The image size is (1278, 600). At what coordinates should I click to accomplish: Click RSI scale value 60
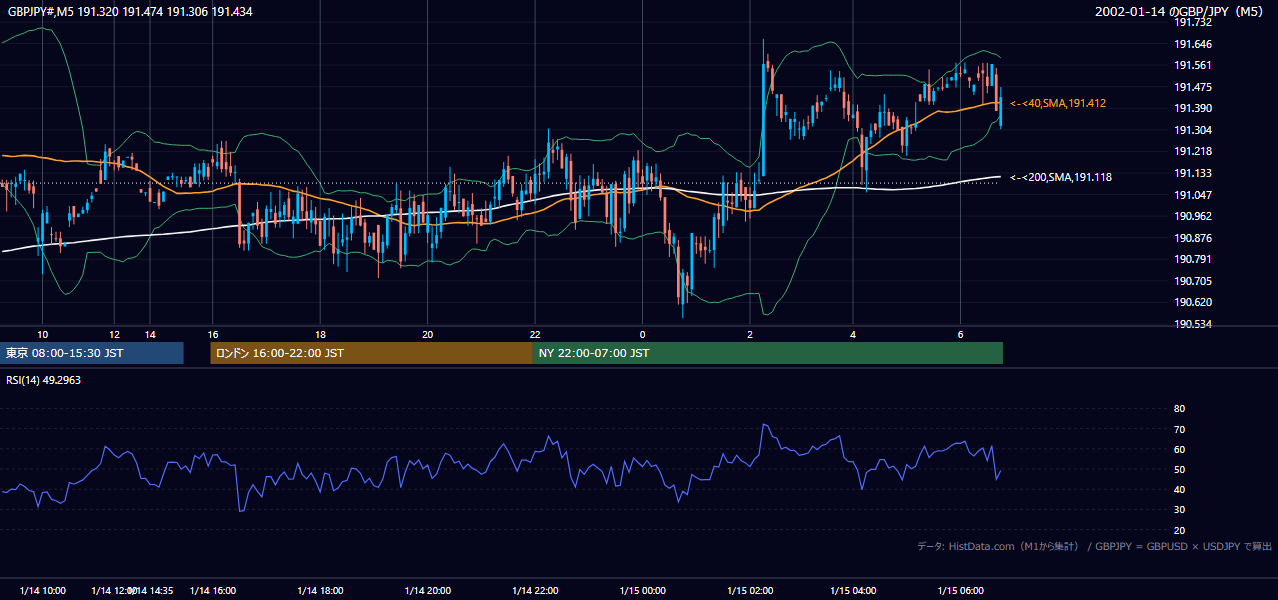[1179, 449]
